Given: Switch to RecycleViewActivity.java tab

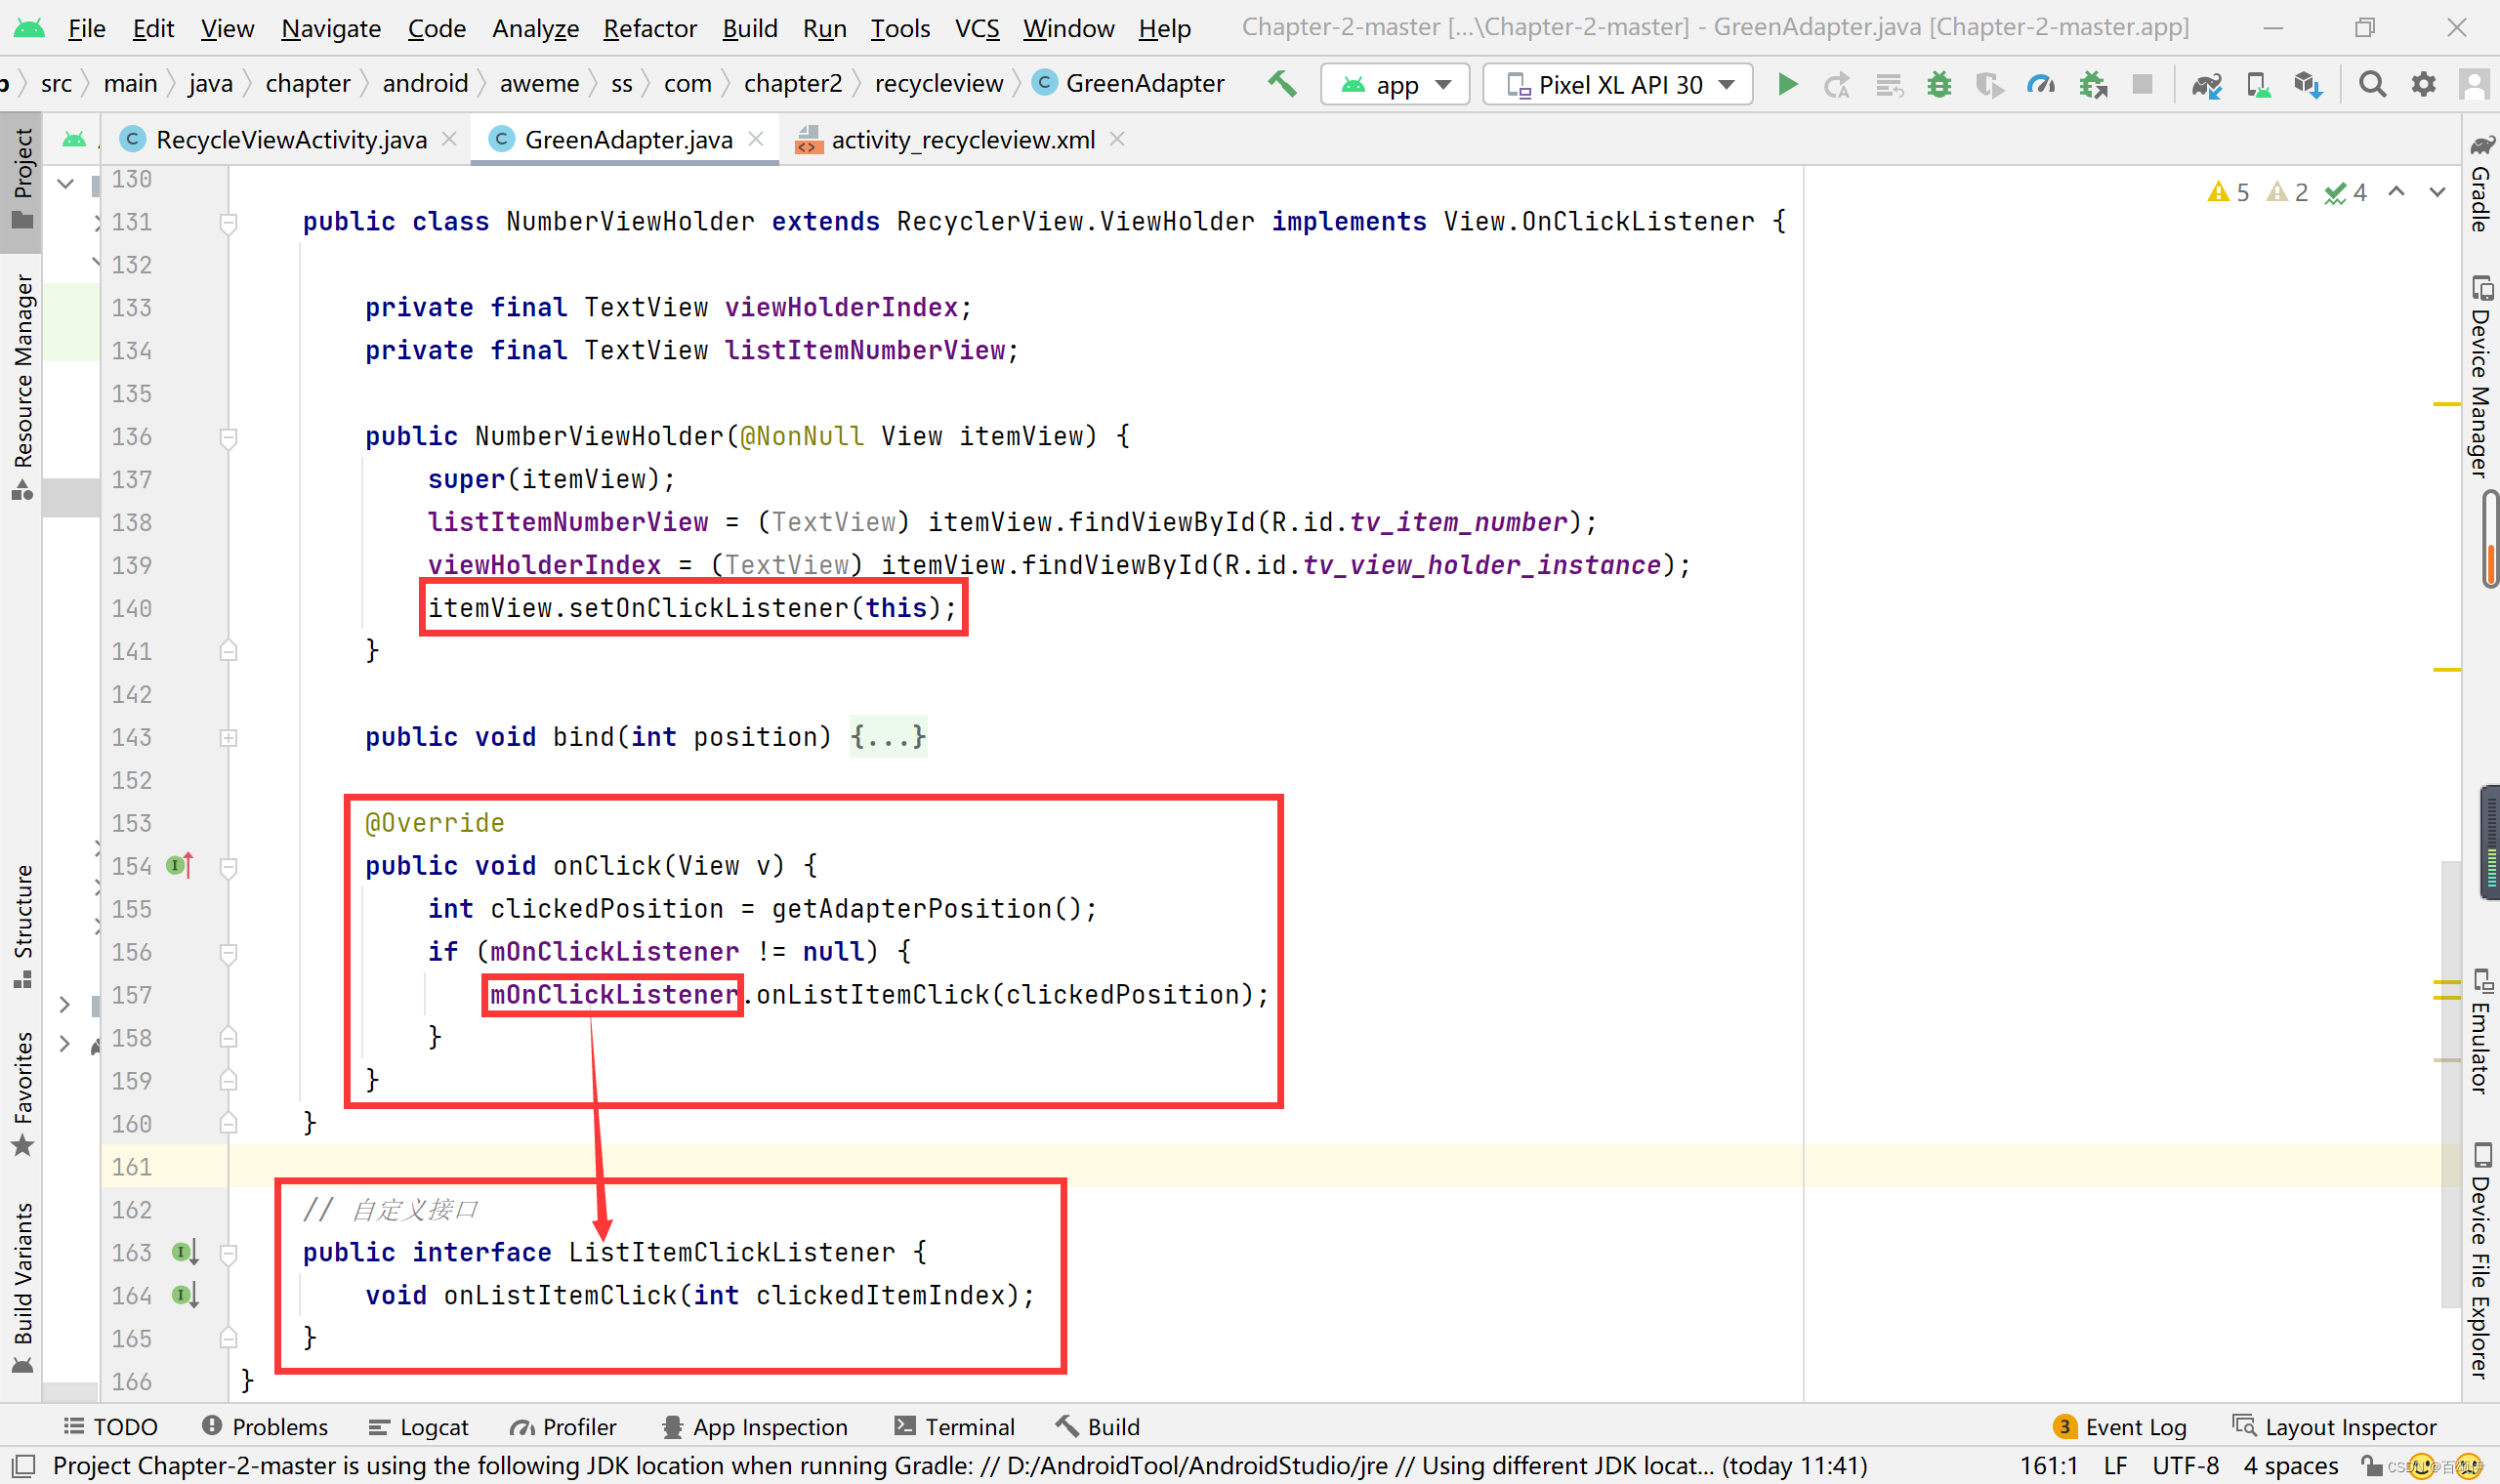Looking at the screenshot, I should pyautogui.click(x=290, y=140).
